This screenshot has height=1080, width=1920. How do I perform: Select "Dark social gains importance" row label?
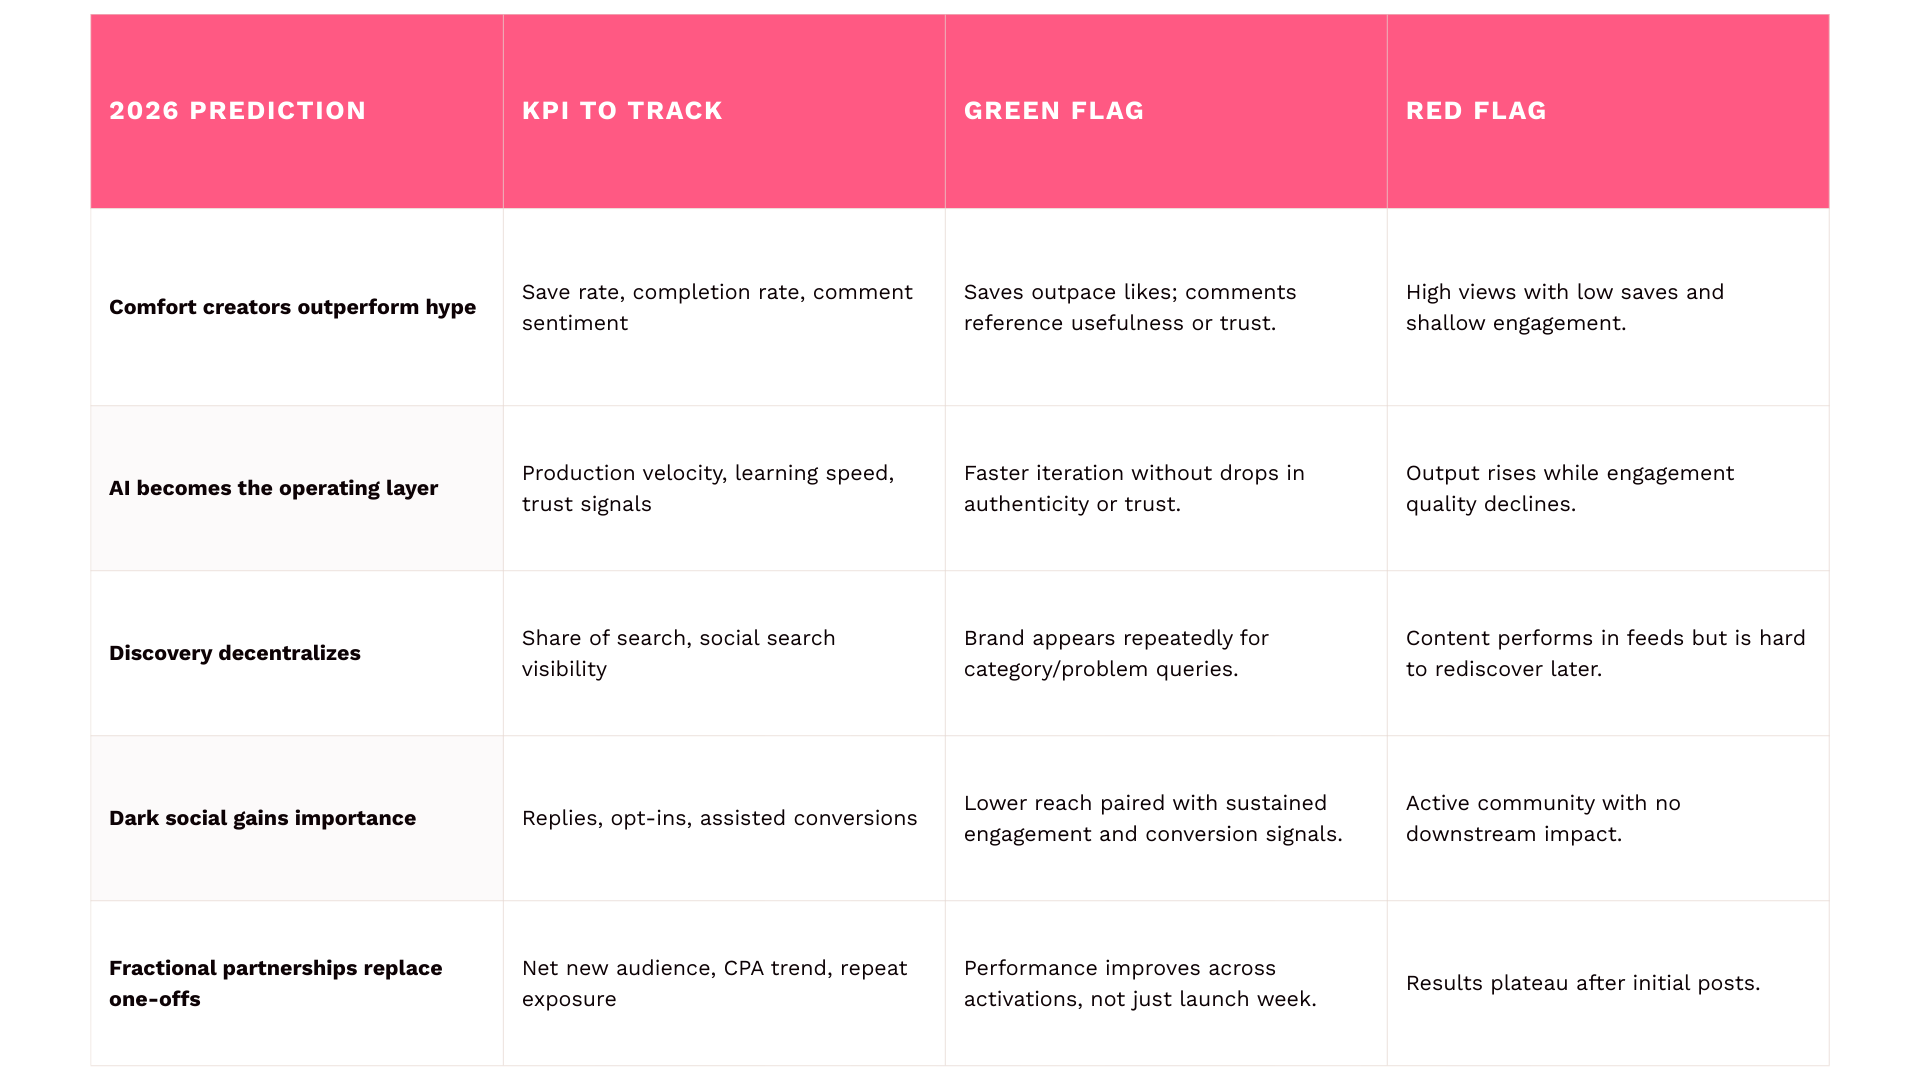click(x=262, y=818)
